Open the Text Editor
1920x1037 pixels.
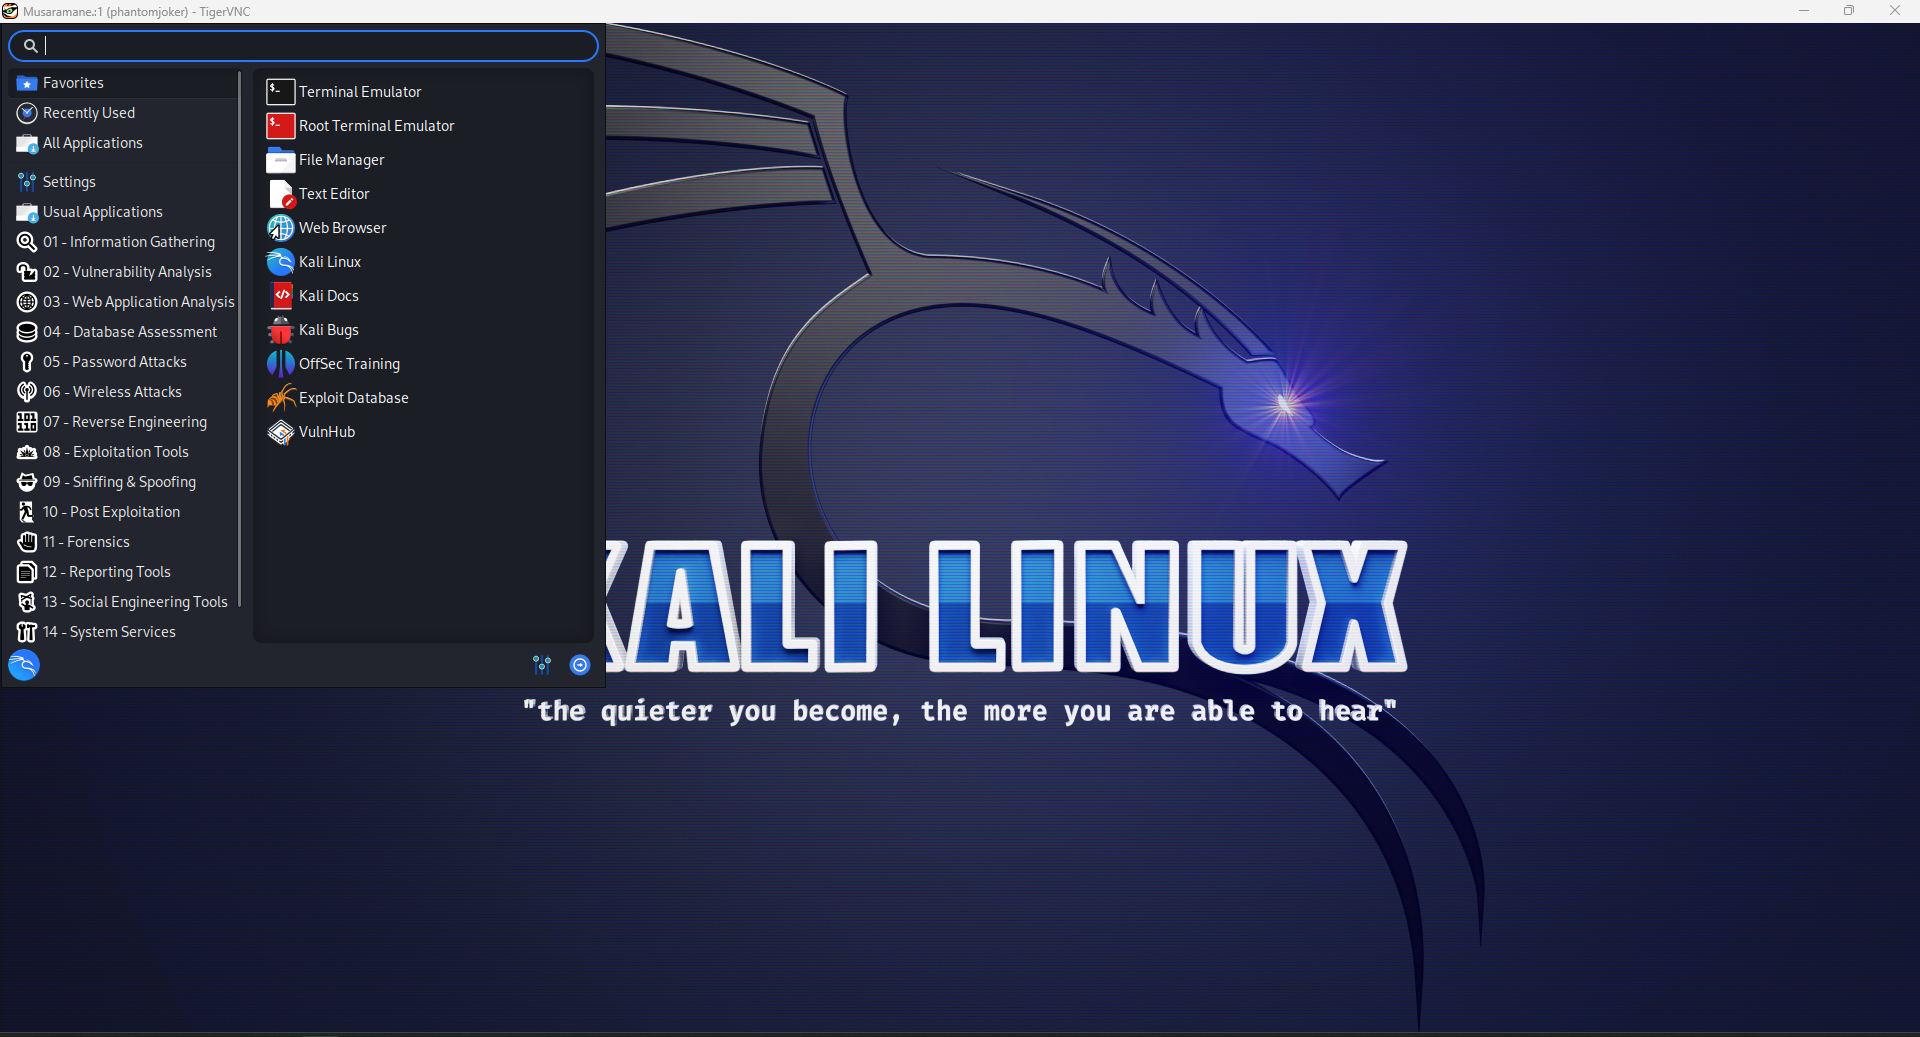tap(333, 193)
